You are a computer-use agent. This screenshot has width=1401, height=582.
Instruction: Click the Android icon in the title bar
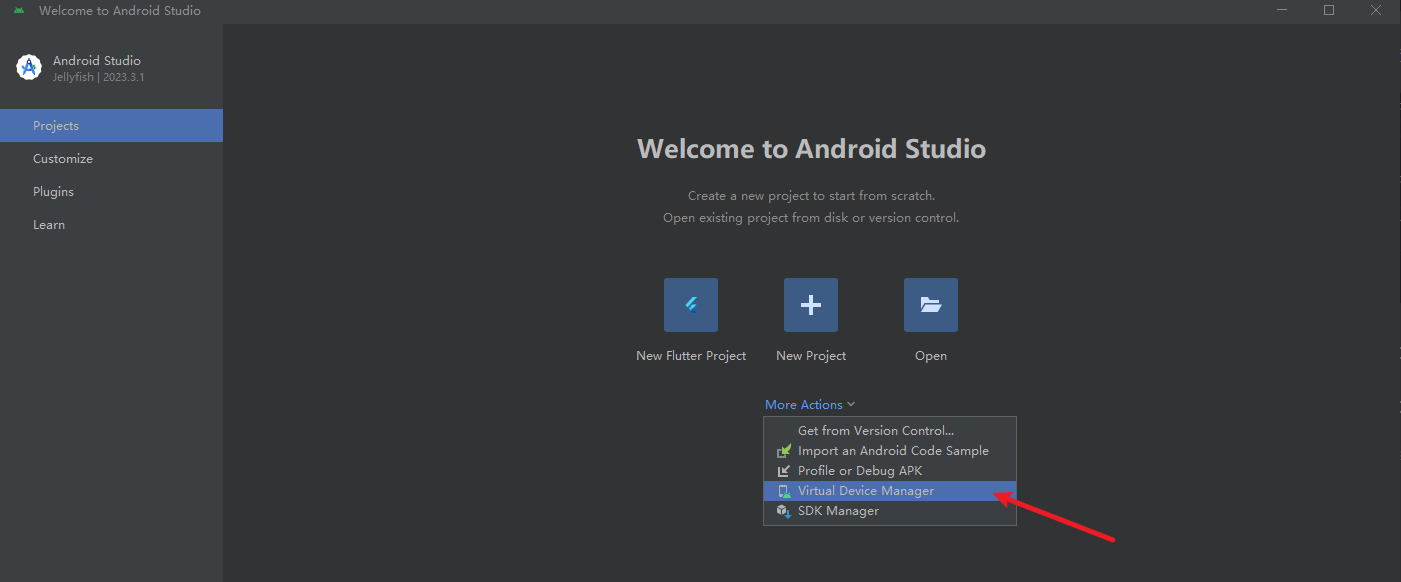19,11
